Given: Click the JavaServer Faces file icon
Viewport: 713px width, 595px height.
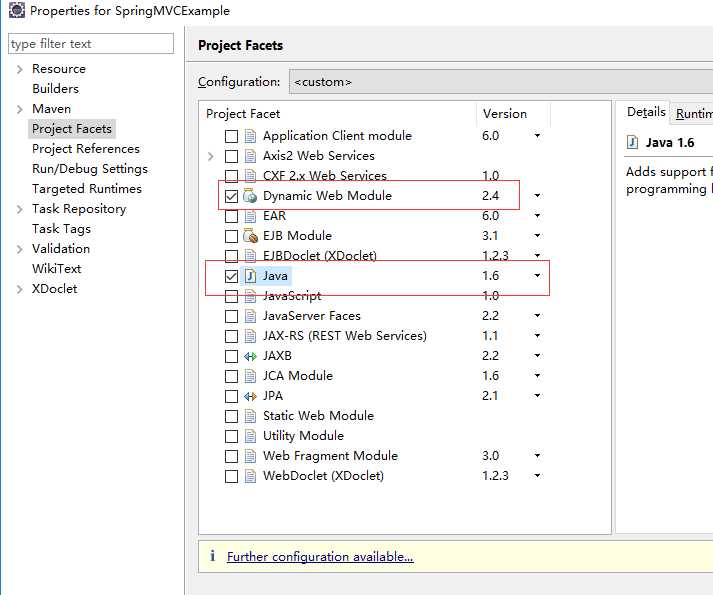Looking at the screenshot, I should (250, 316).
